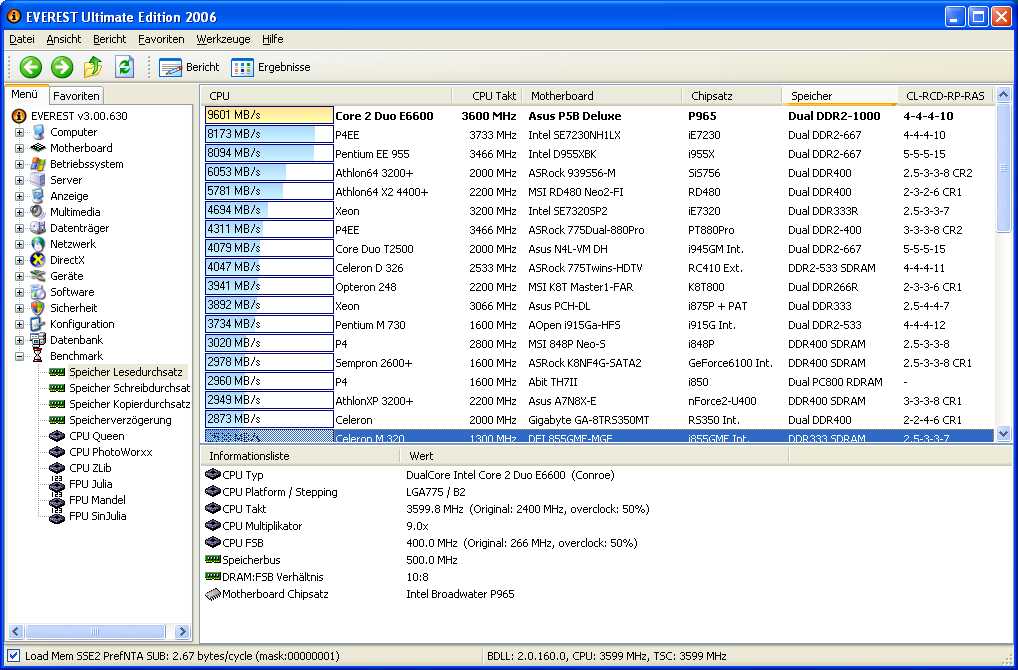This screenshot has width=1018, height=670.
Task: Click the Informationsliste column header
Action: coord(301,456)
